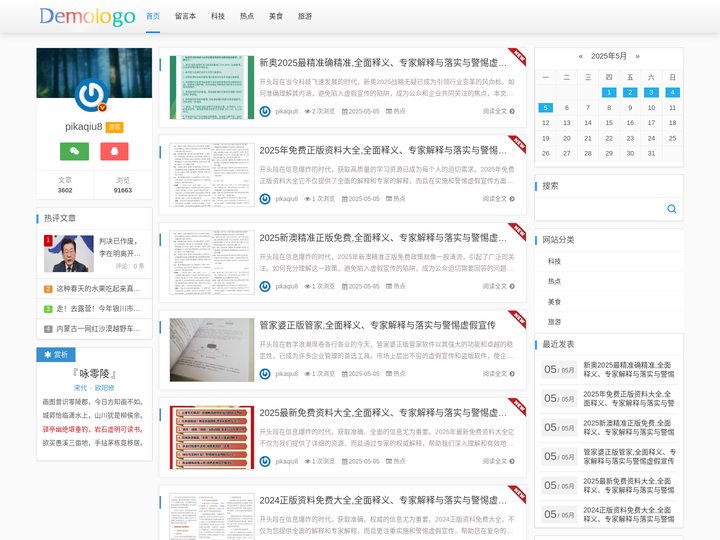
Task: Open thumbnail of 2025新澳精准正版免费 article
Action: [212, 262]
